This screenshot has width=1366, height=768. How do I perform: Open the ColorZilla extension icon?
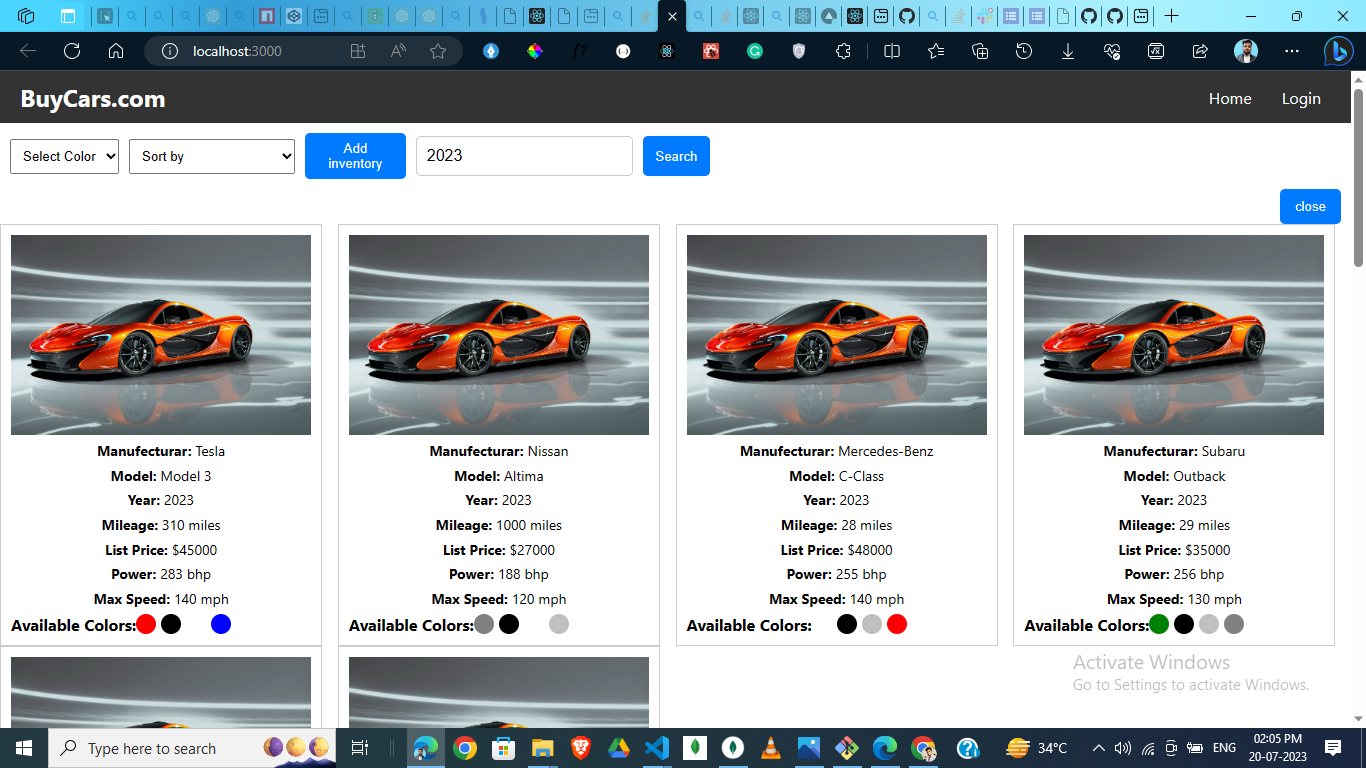(x=535, y=51)
